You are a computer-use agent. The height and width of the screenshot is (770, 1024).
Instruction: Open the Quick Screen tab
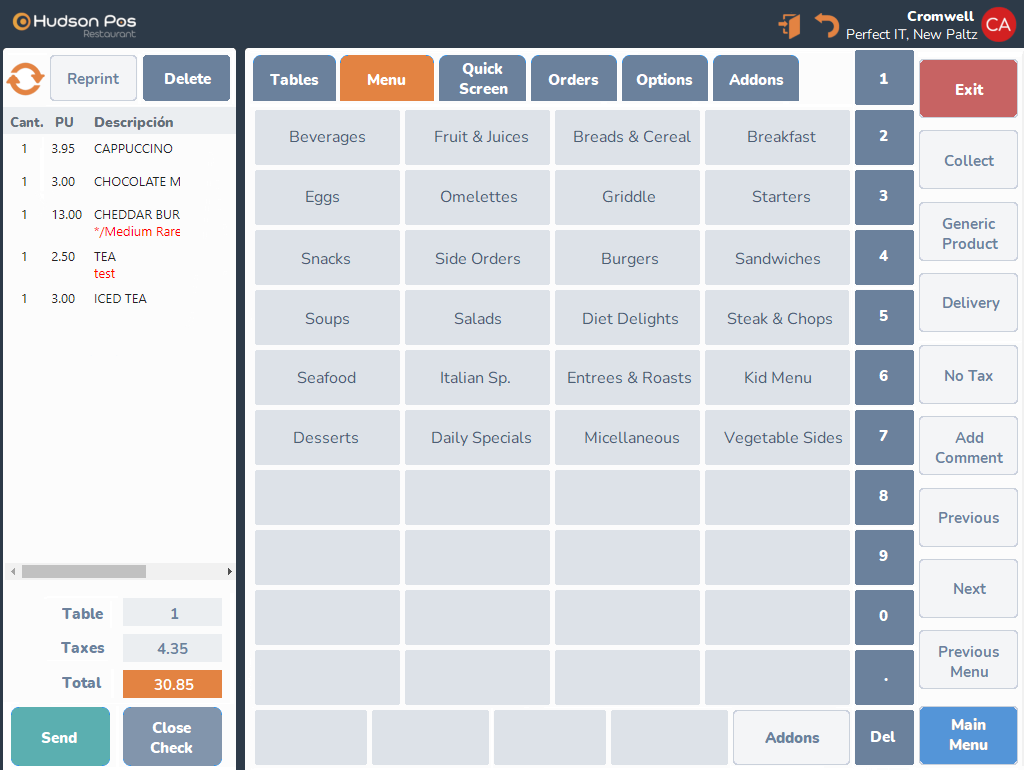click(483, 79)
